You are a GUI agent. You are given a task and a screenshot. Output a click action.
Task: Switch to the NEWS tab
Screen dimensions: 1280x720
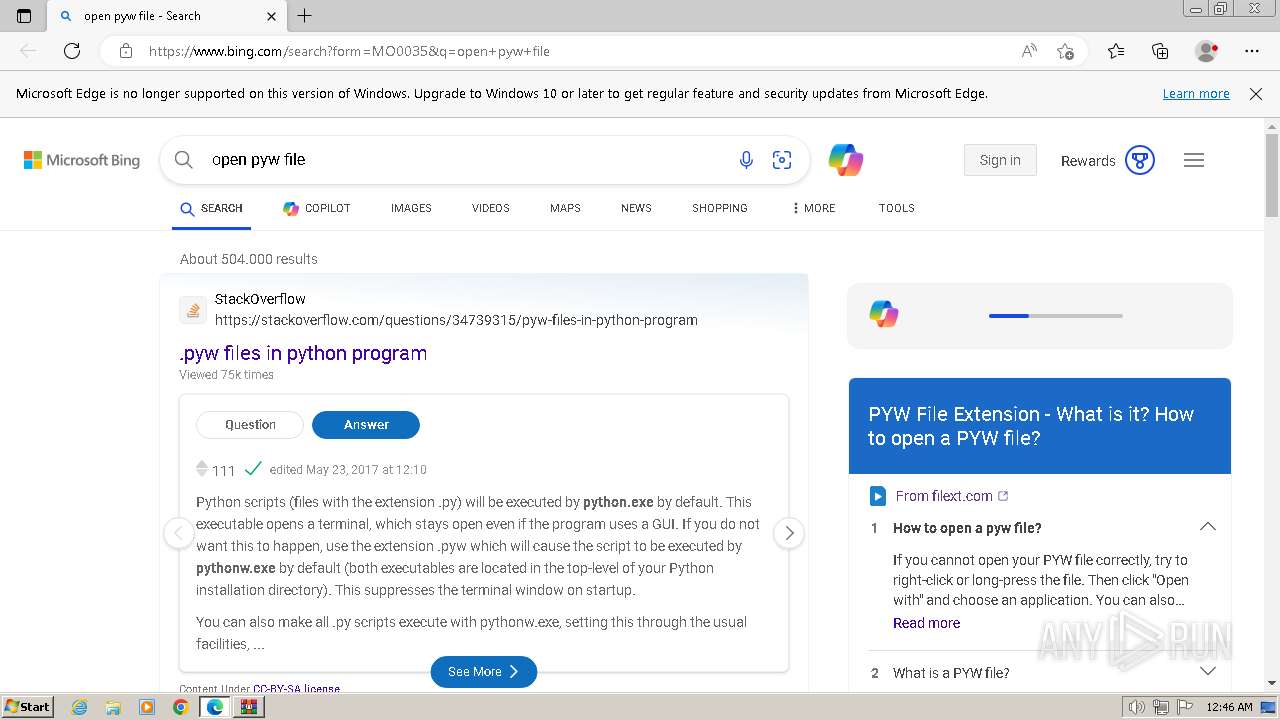(636, 208)
